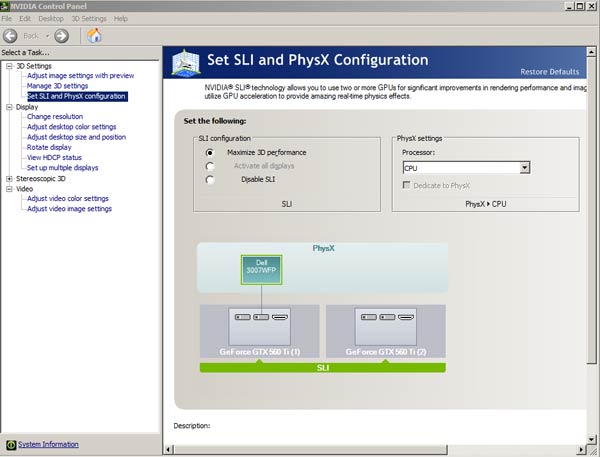Click the Dell 3007WFP monitor box

pos(259,270)
